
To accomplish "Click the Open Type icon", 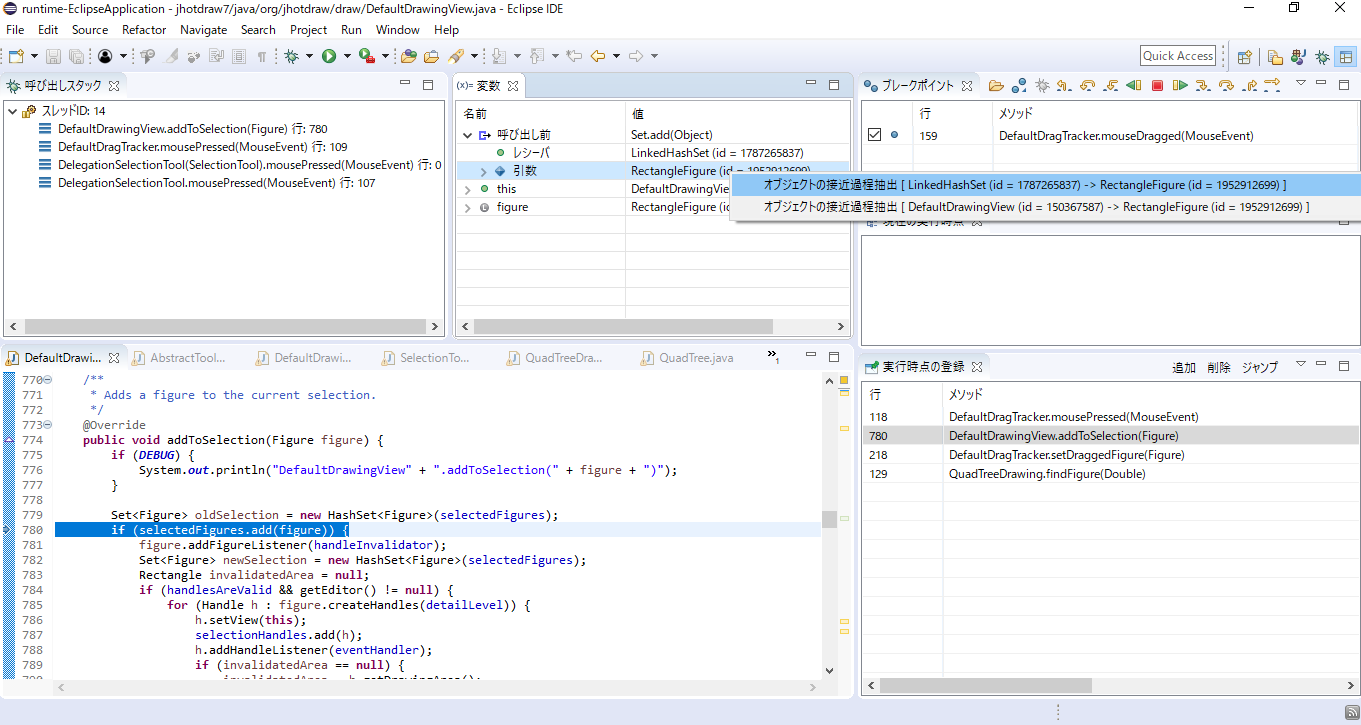I will 409,56.
